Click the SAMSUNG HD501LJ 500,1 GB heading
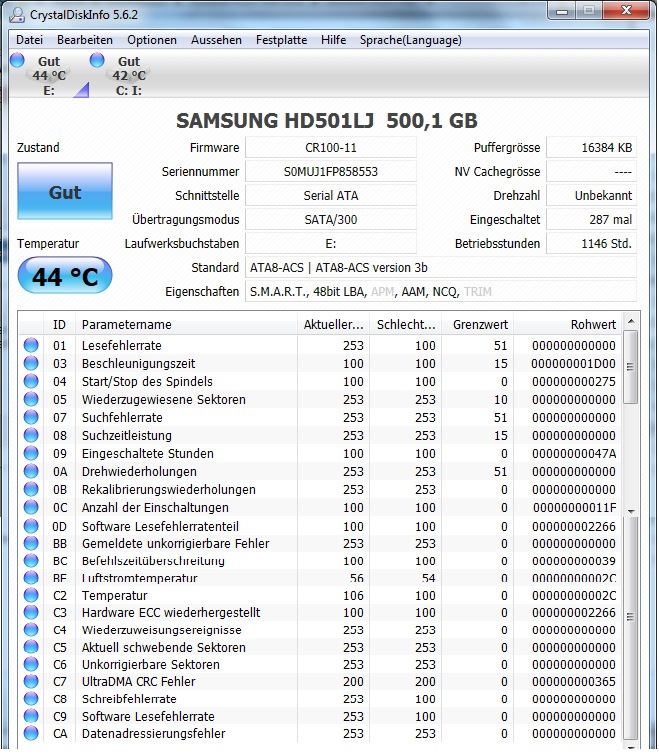 327,120
